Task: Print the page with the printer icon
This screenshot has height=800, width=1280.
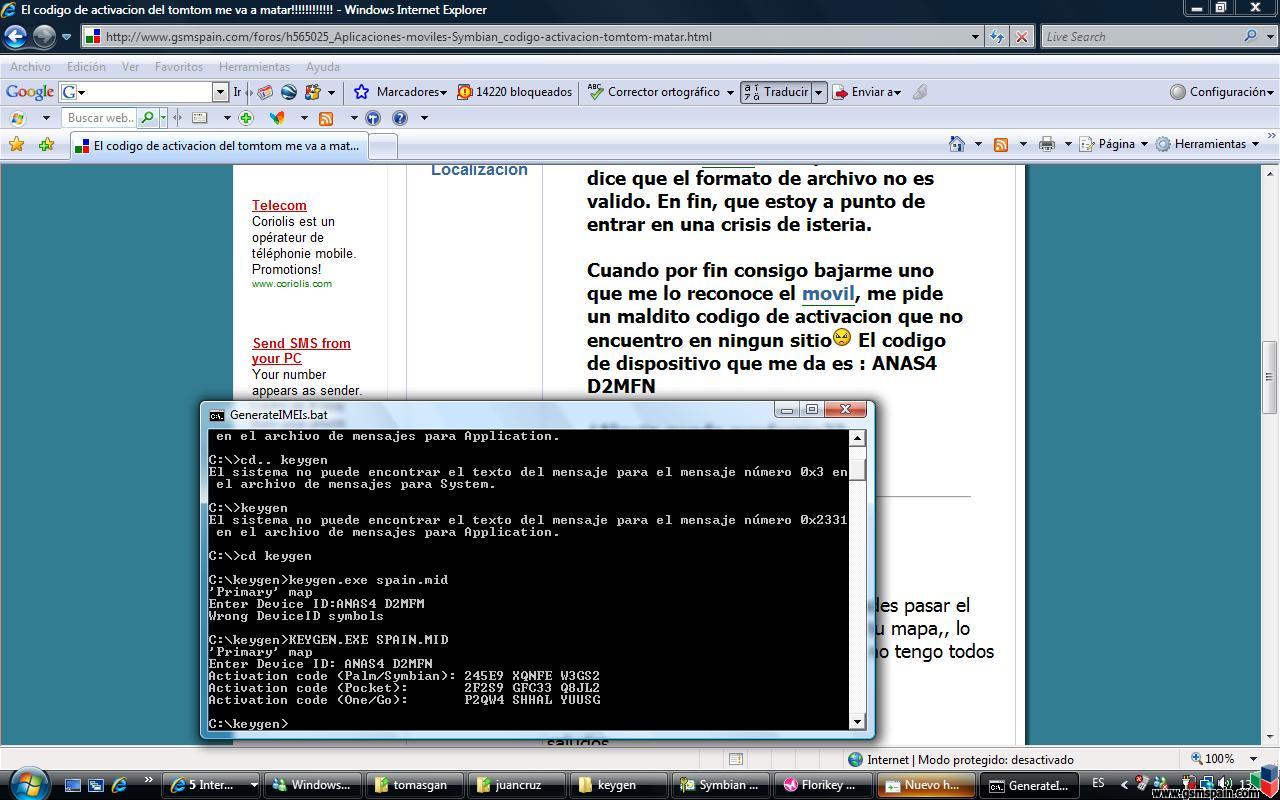Action: coord(1046,144)
